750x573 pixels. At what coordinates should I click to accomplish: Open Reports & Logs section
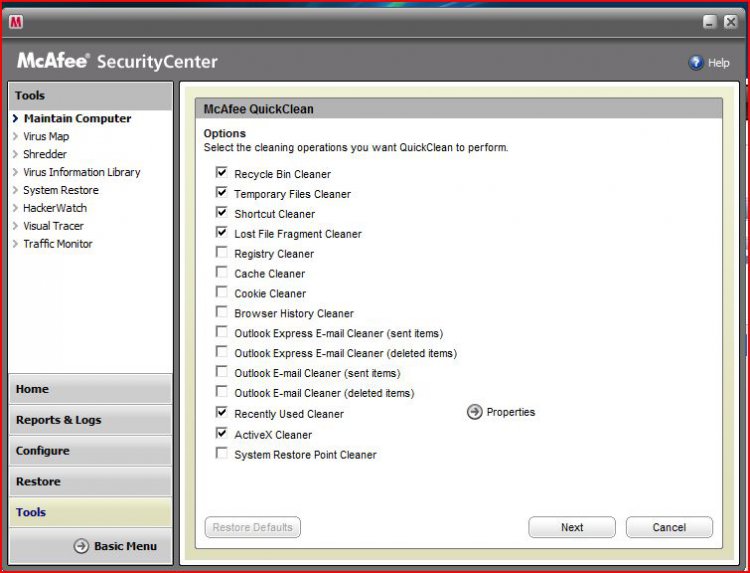pyautogui.click(x=90, y=420)
